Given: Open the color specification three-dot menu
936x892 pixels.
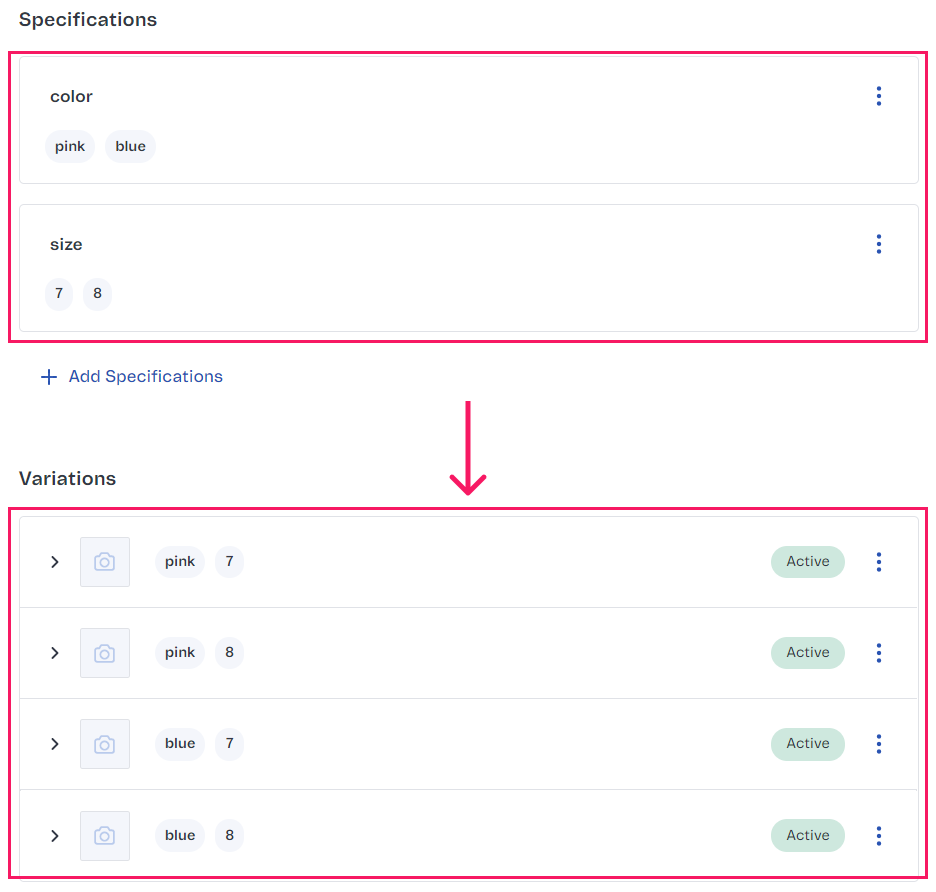Looking at the screenshot, I should pyautogui.click(x=879, y=96).
